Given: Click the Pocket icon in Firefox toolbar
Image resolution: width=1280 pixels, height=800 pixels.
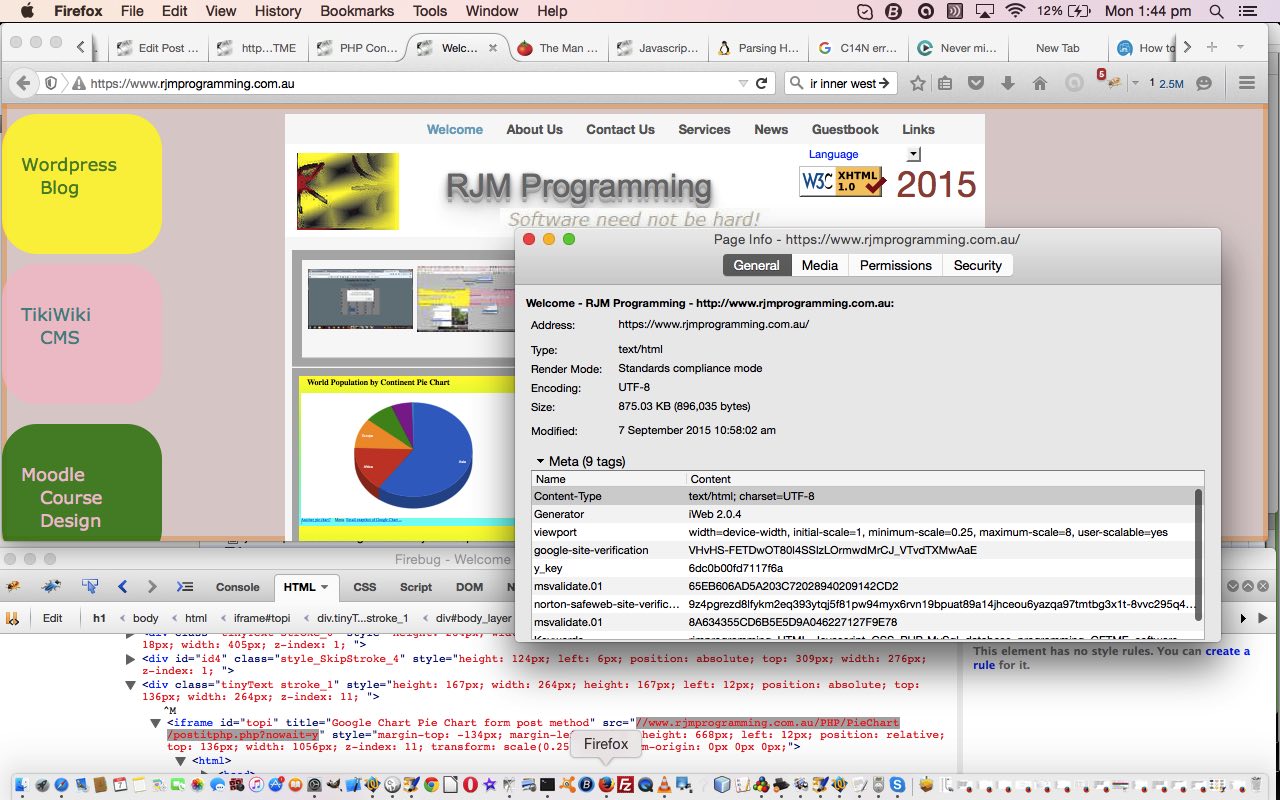Looking at the screenshot, I should [977, 83].
